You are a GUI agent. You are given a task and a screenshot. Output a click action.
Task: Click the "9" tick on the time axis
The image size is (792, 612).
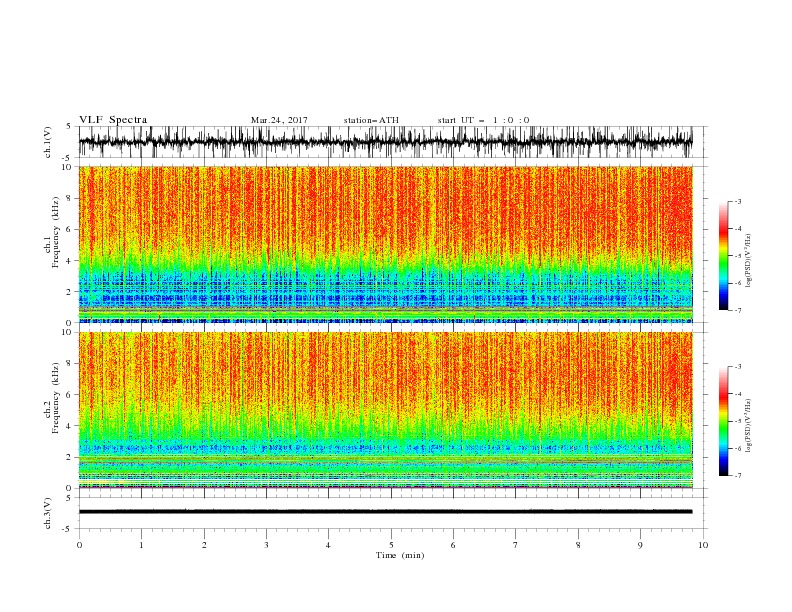(x=640, y=545)
